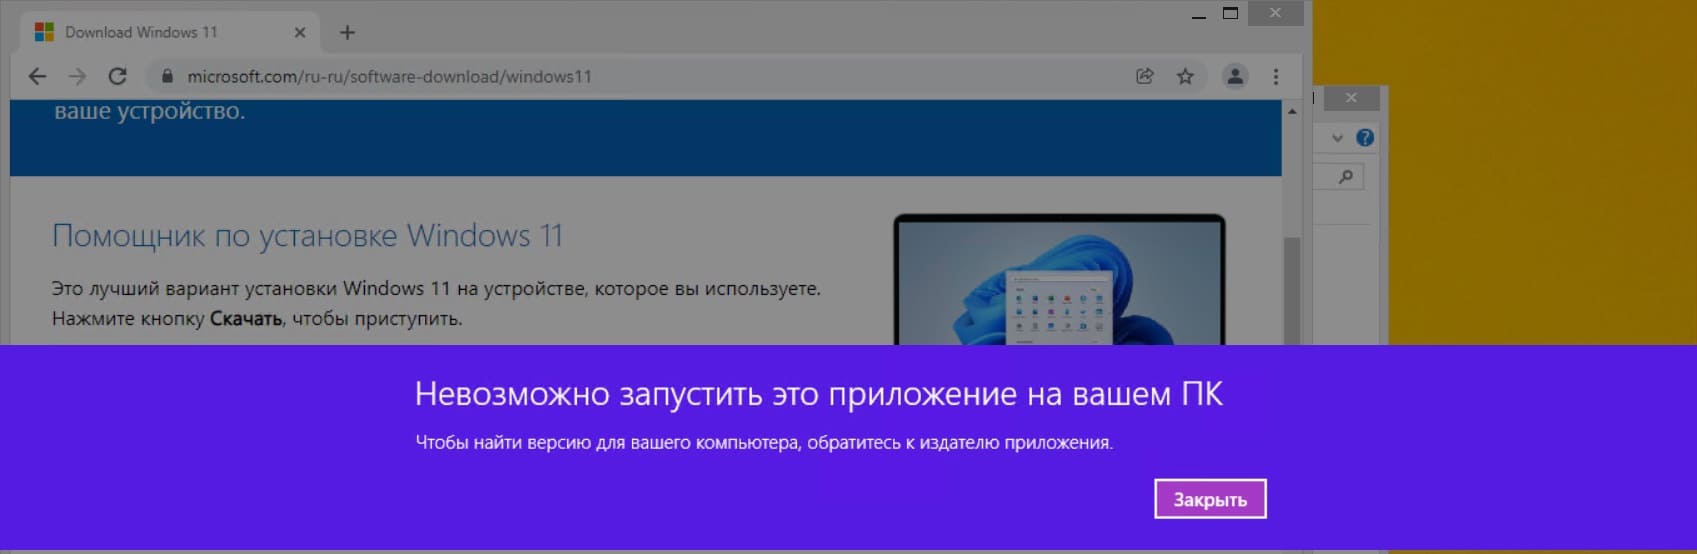
Task: Click the Закрыть button in the purple dialog
Action: pos(1210,499)
